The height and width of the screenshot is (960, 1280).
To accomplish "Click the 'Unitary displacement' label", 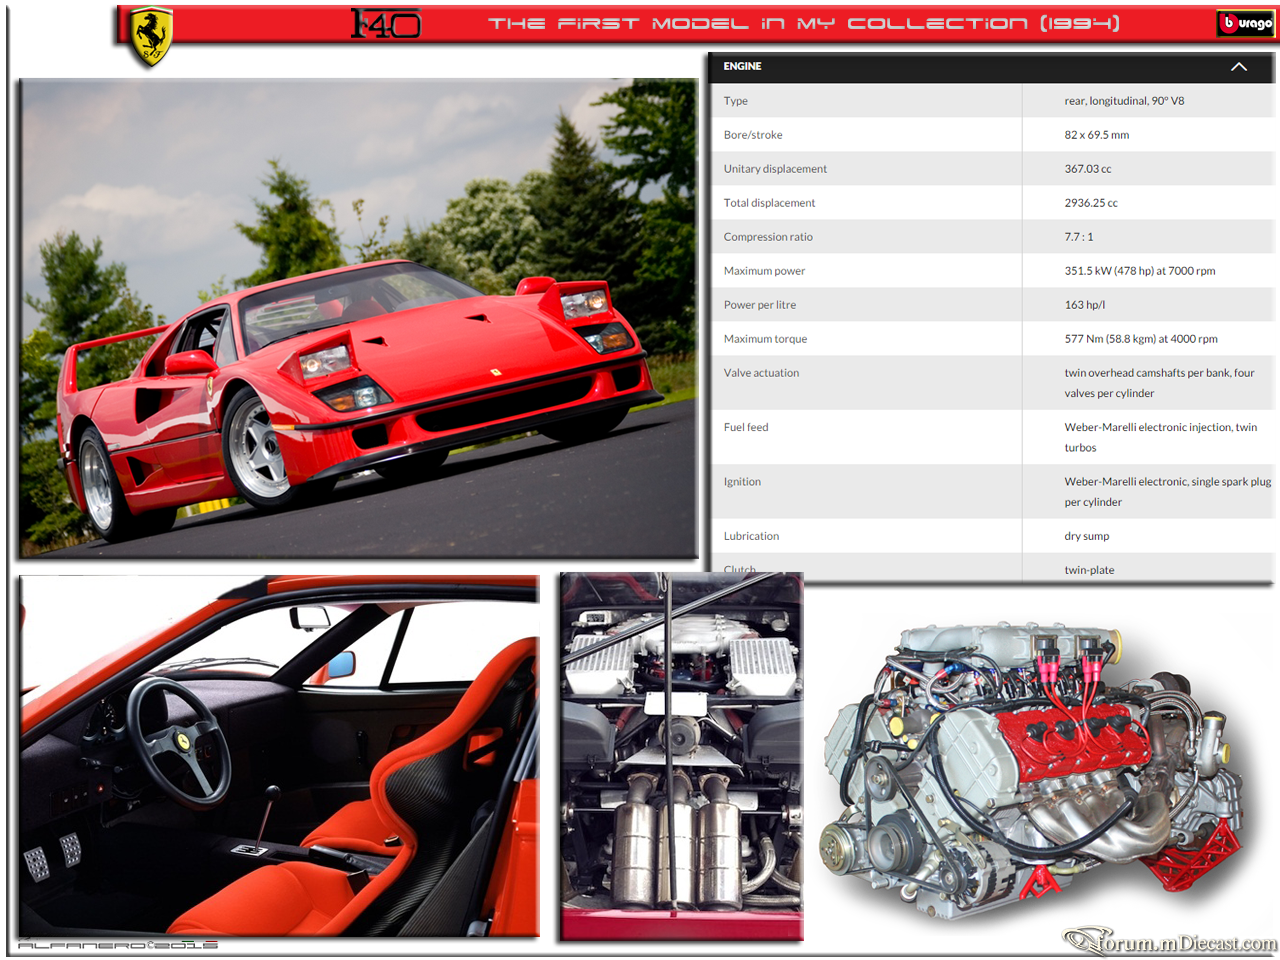I will [x=775, y=169].
